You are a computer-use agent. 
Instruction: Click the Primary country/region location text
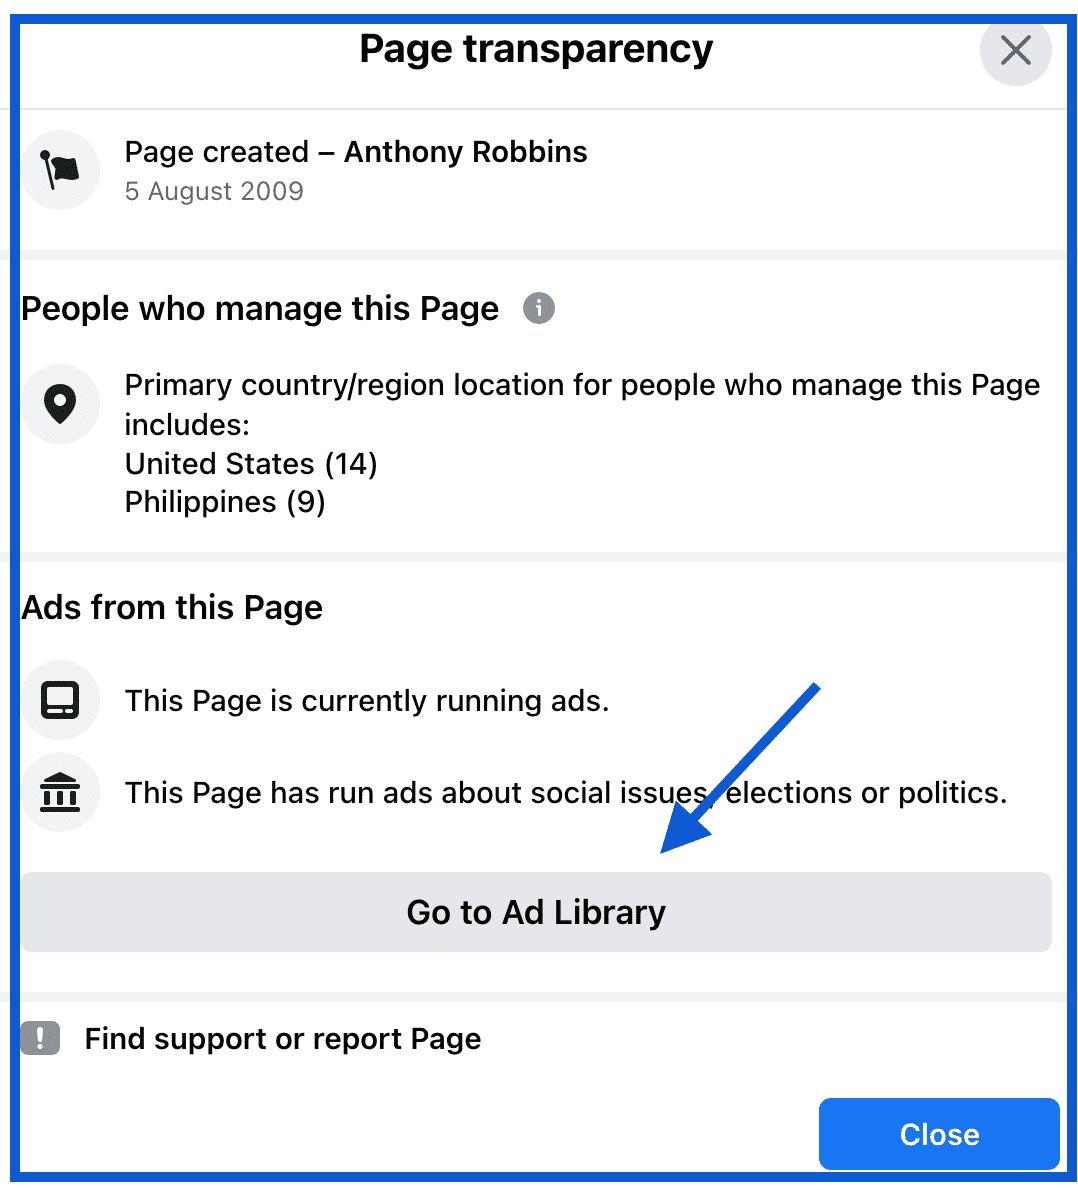point(582,405)
